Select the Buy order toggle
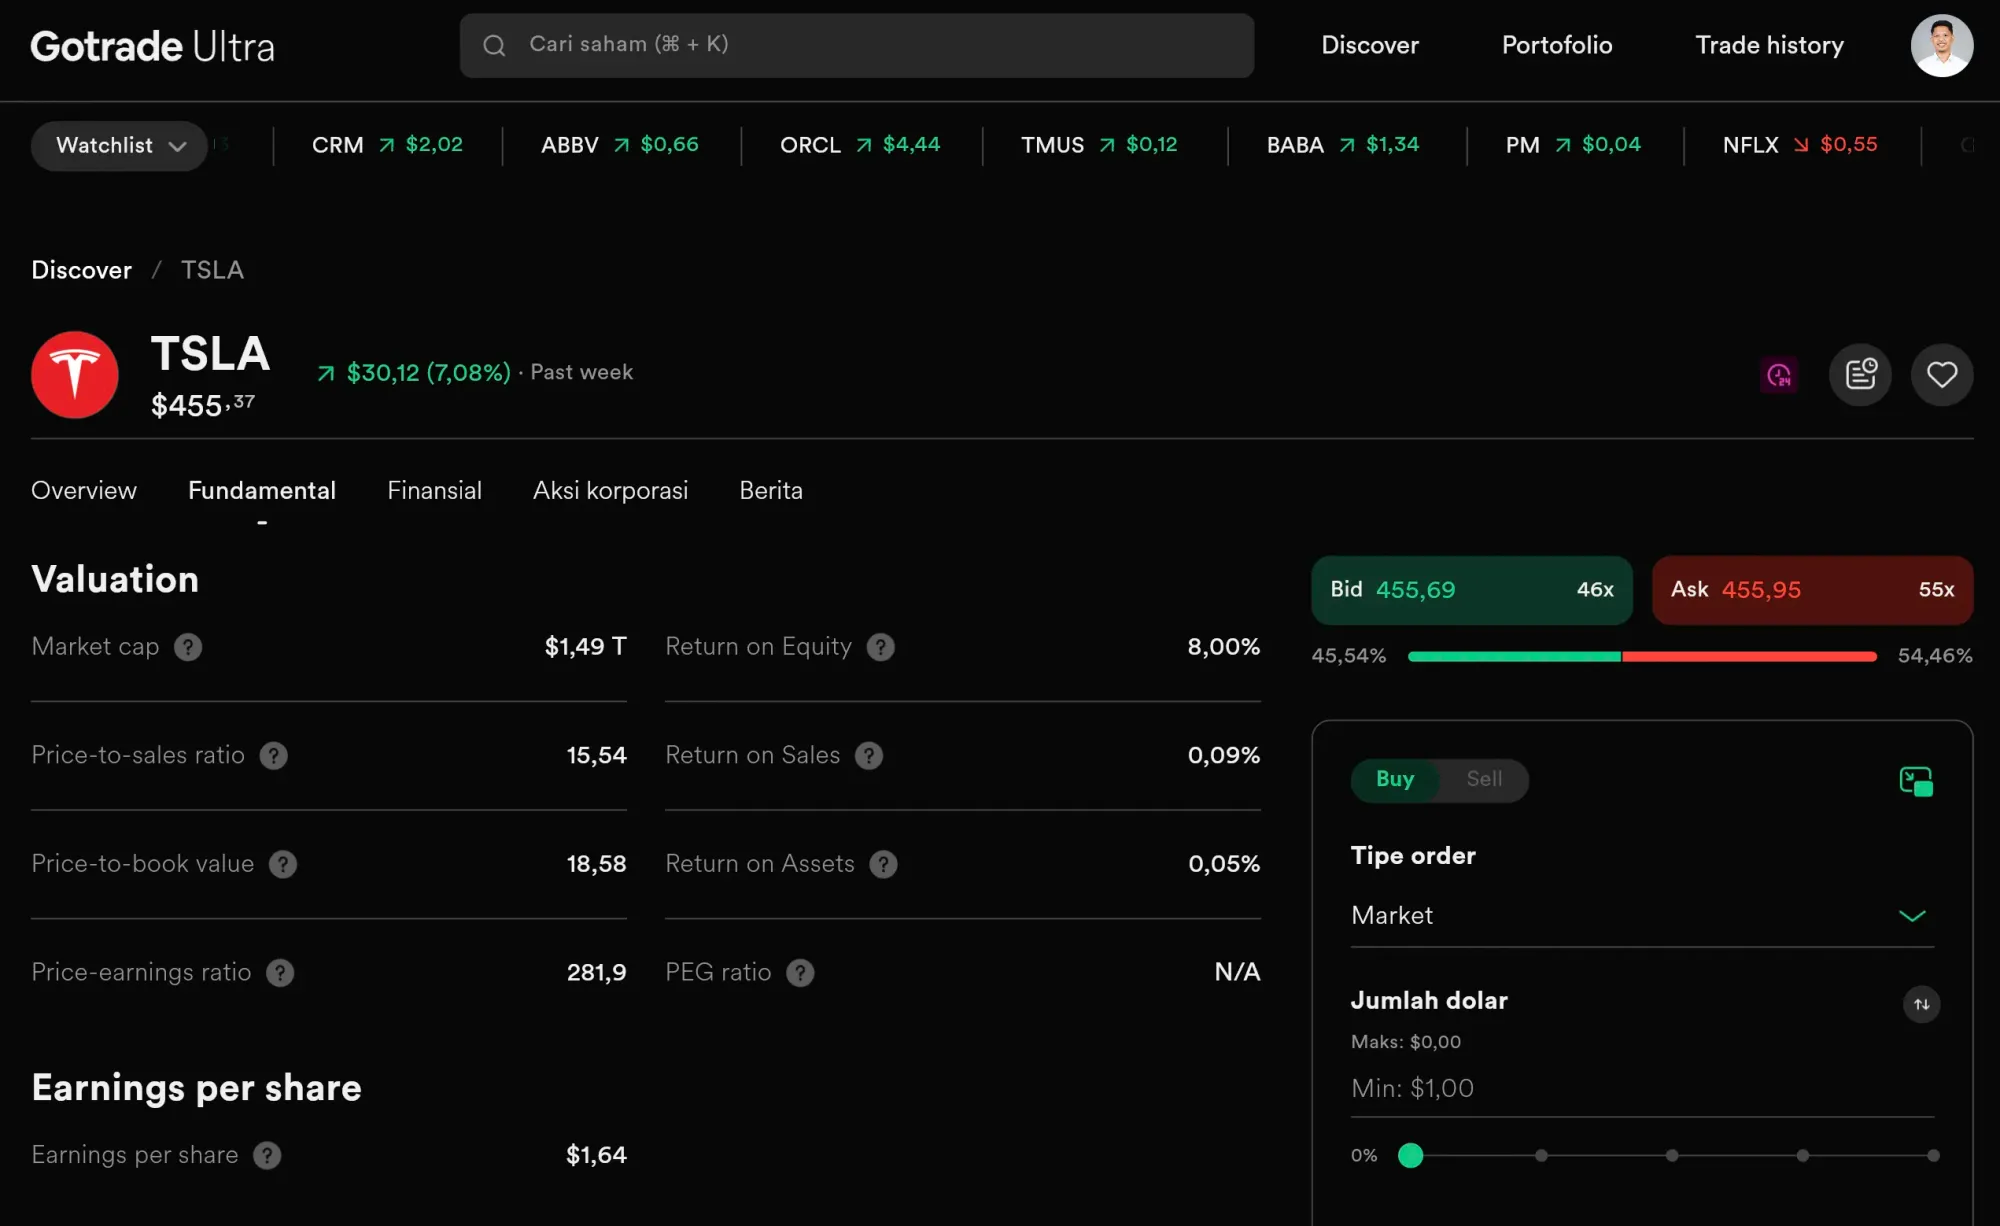Viewport: 2000px width, 1226px height. click(1395, 779)
